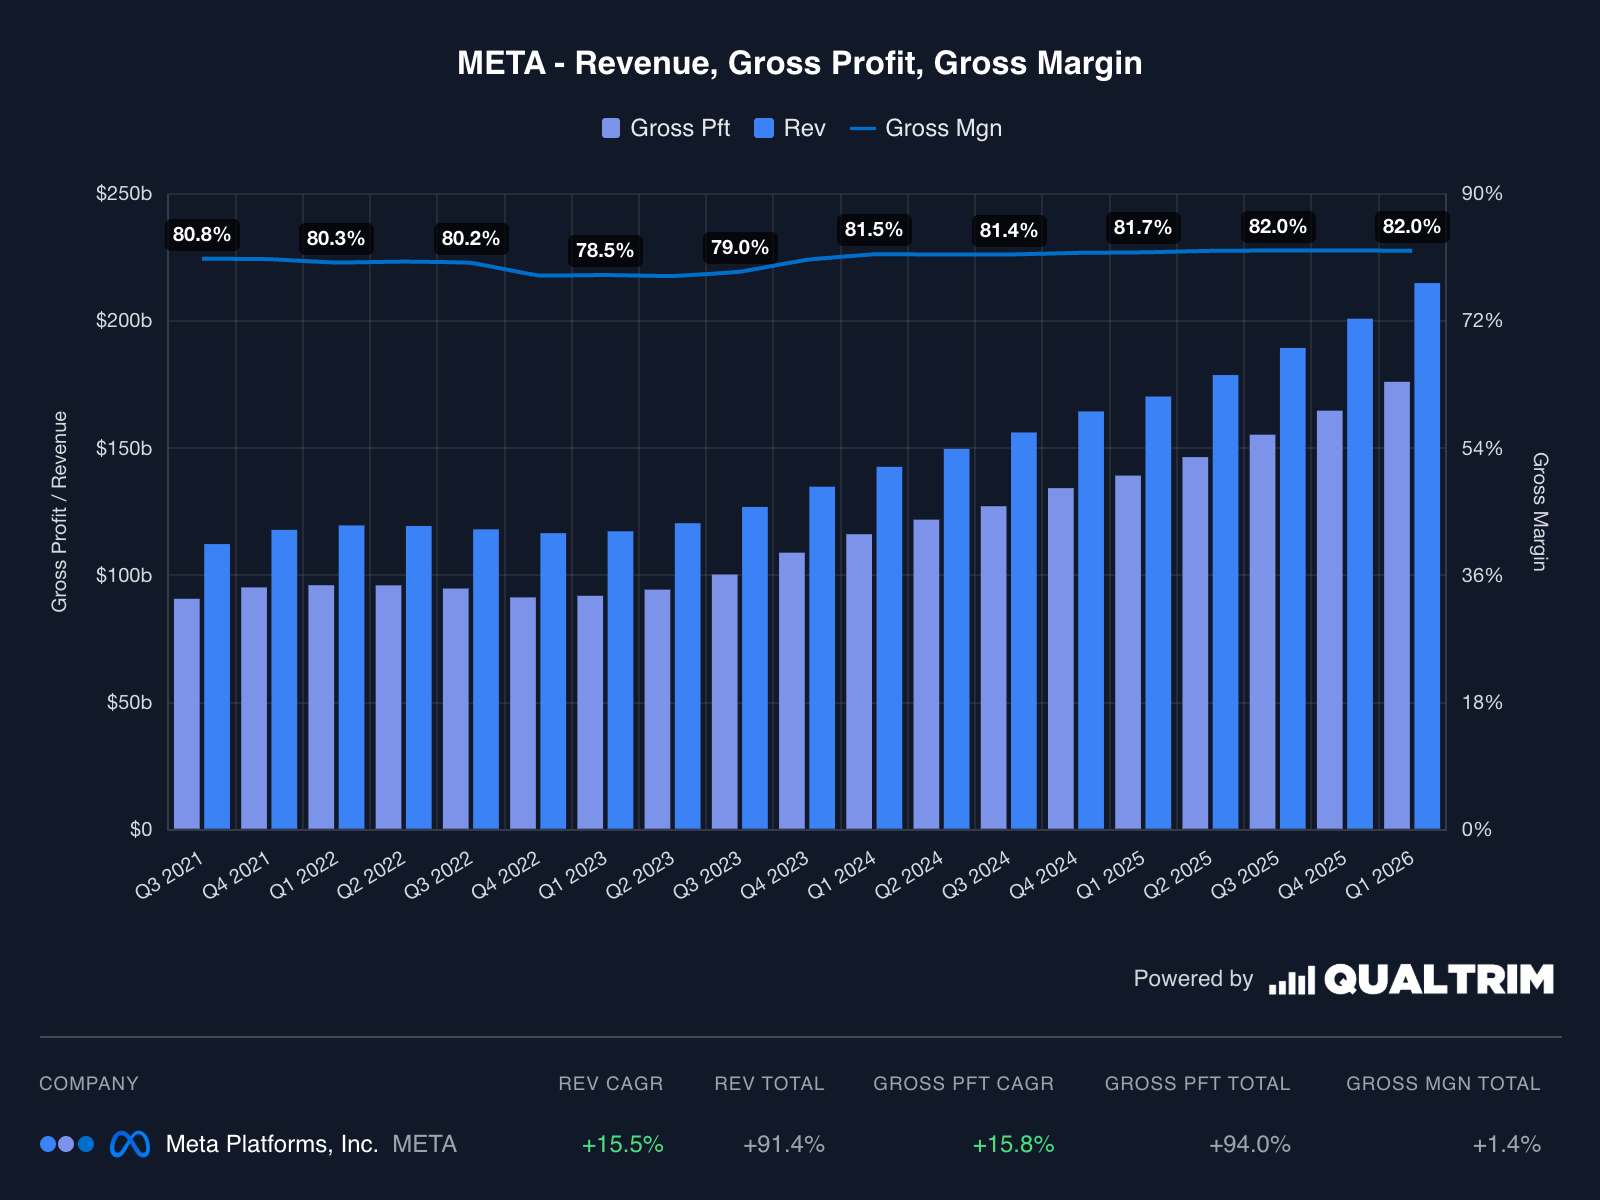The image size is (1600, 1200).
Task: Click the +15.8% GROSS PFT CAGR value
Action: tap(1013, 1144)
